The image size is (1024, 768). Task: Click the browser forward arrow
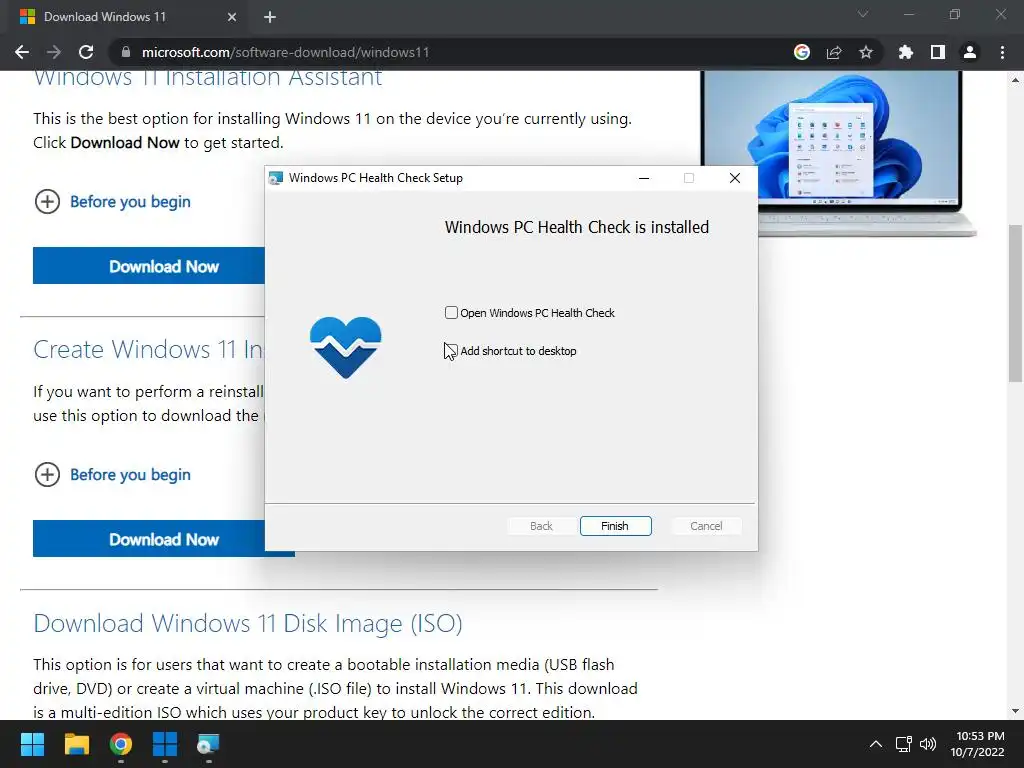[54, 52]
